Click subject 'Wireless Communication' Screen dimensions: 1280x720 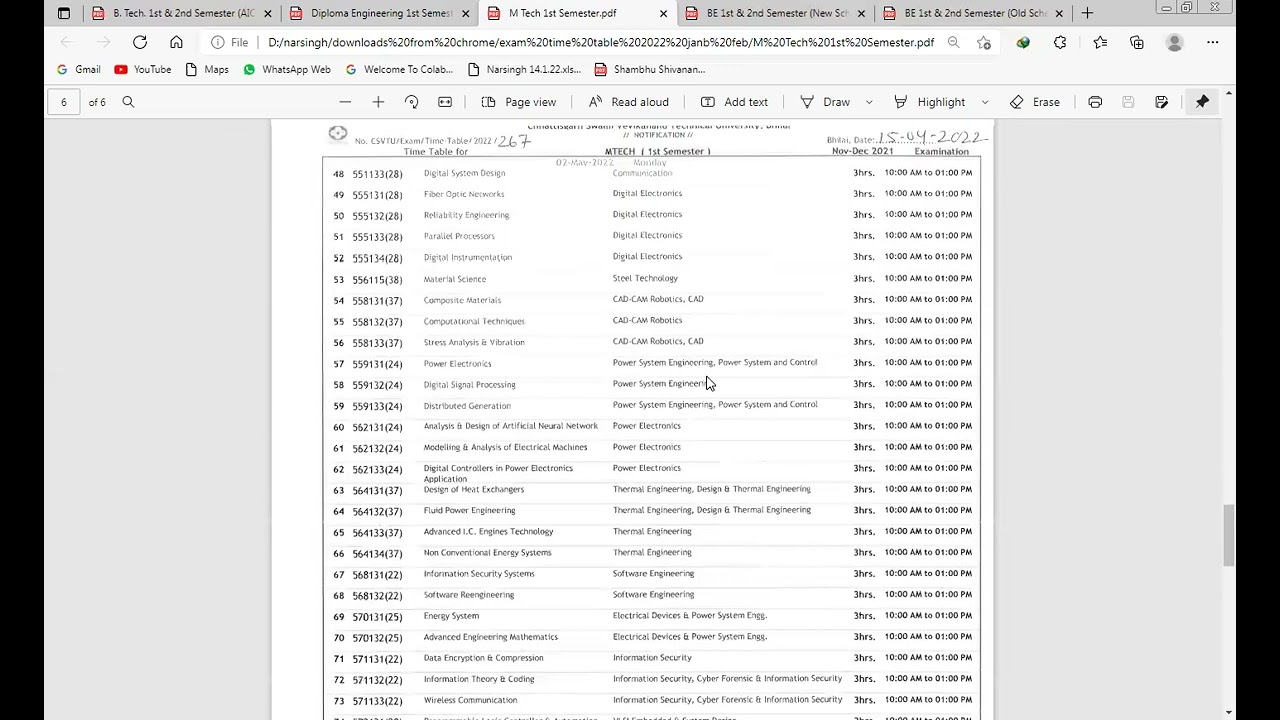(x=470, y=700)
